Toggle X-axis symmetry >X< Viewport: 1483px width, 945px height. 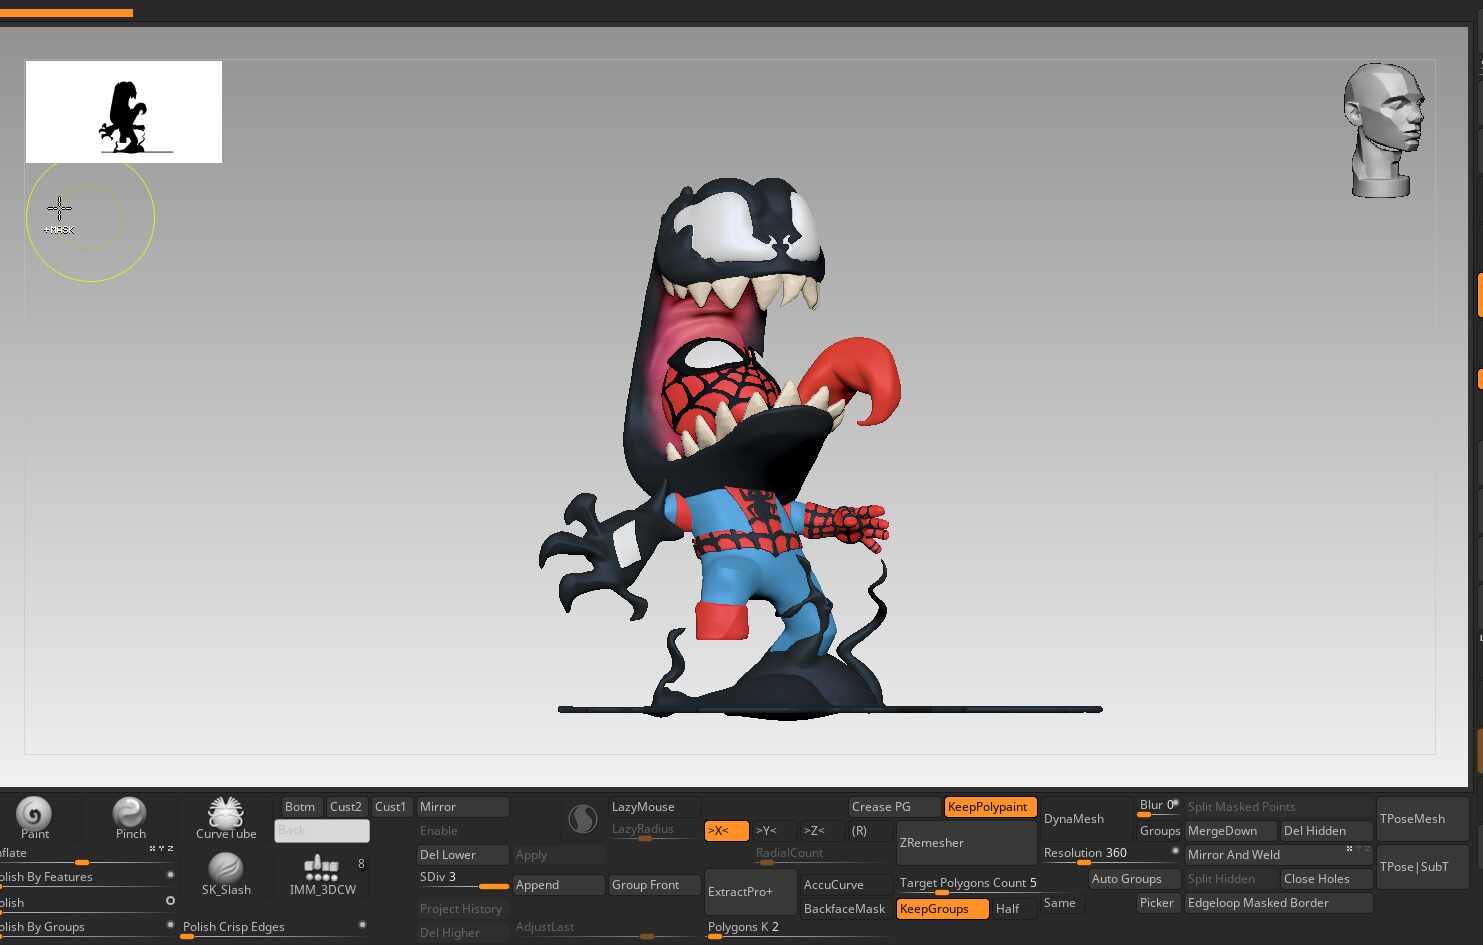pyautogui.click(x=726, y=831)
